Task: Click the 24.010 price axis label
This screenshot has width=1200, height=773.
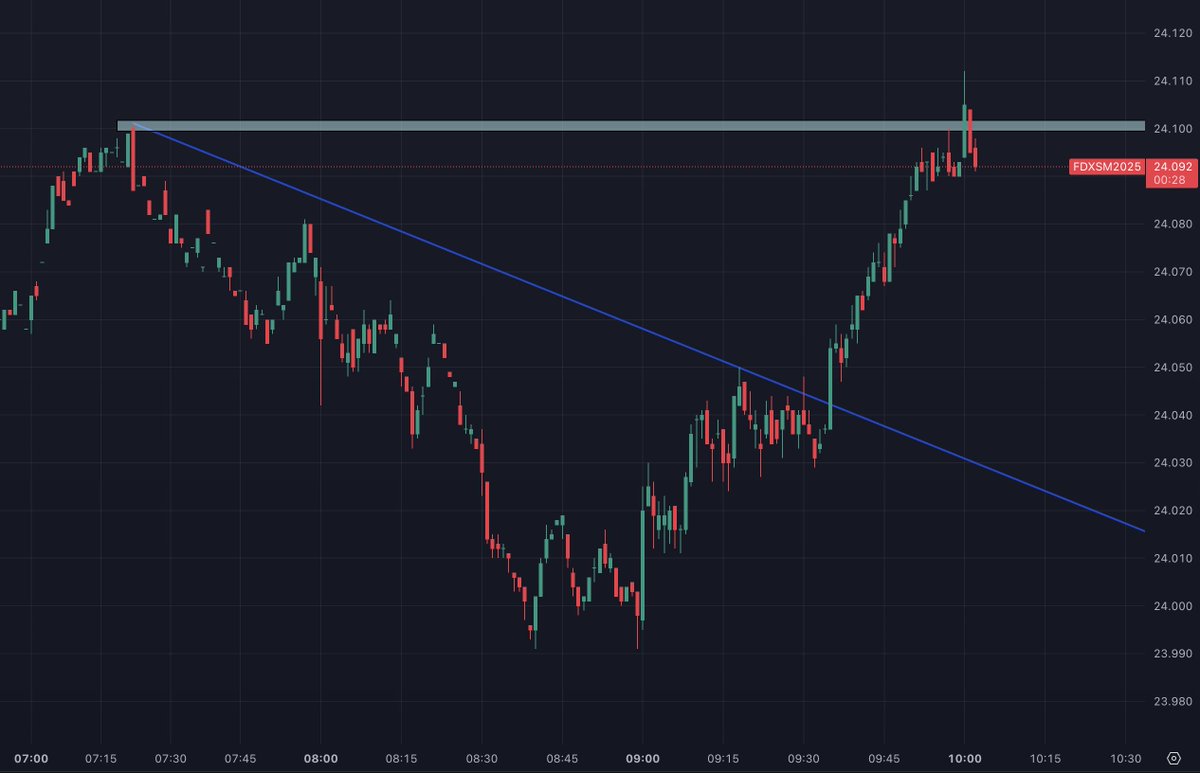Action: click(x=1172, y=559)
